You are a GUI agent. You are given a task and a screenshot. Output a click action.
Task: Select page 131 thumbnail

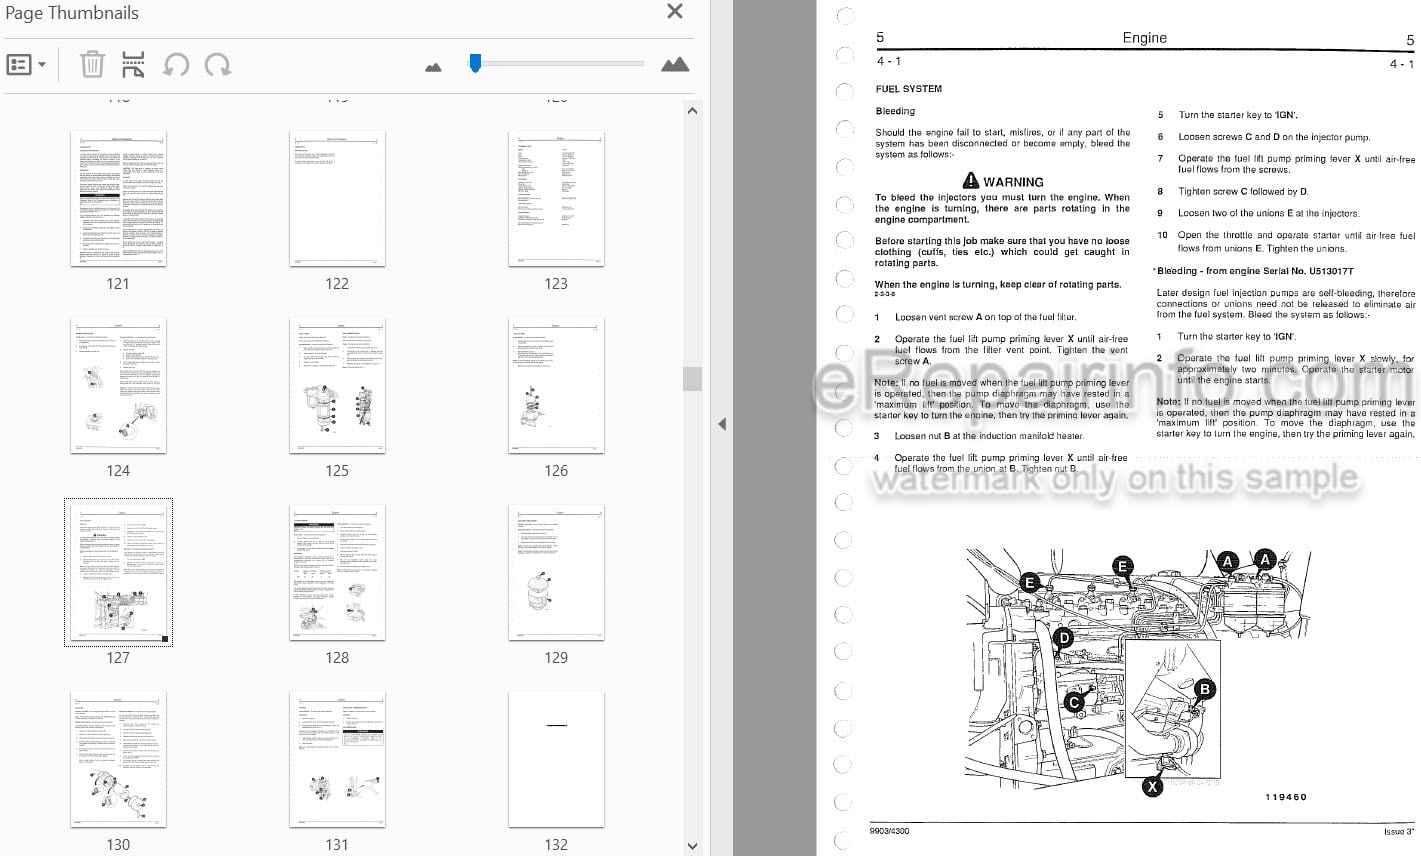pos(337,760)
